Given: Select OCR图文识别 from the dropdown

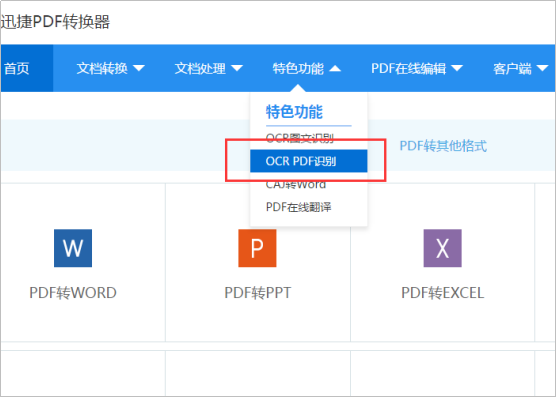Looking at the screenshot, I should tap(300, 138).
